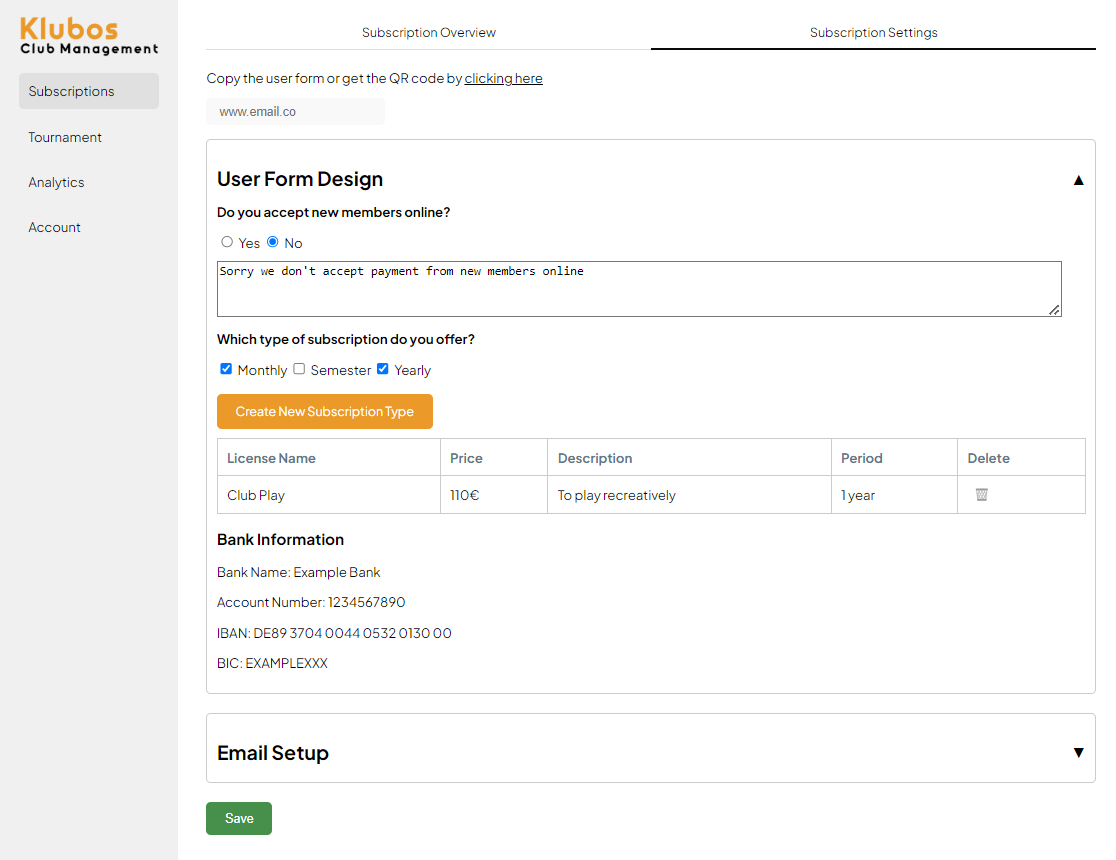Expand the Email Setup section
The width and height of the screenshot is (1116, 860).
point(1078,752)
